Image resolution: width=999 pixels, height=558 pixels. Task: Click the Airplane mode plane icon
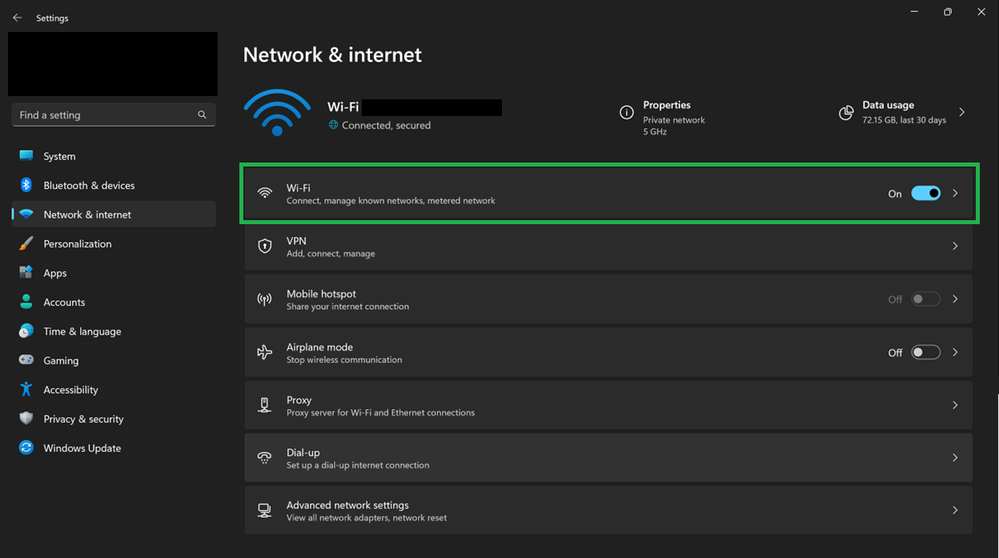pyautogui.click(x=265, y=352)
